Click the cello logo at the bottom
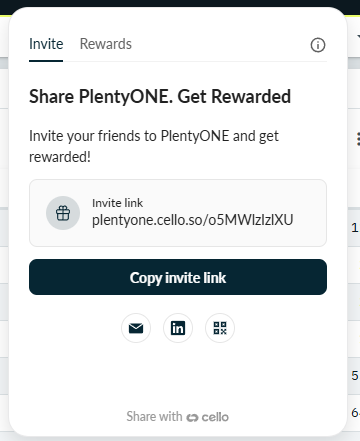This screenshot has width=360, height=441. pyautogui.click(x=208, y=417)
